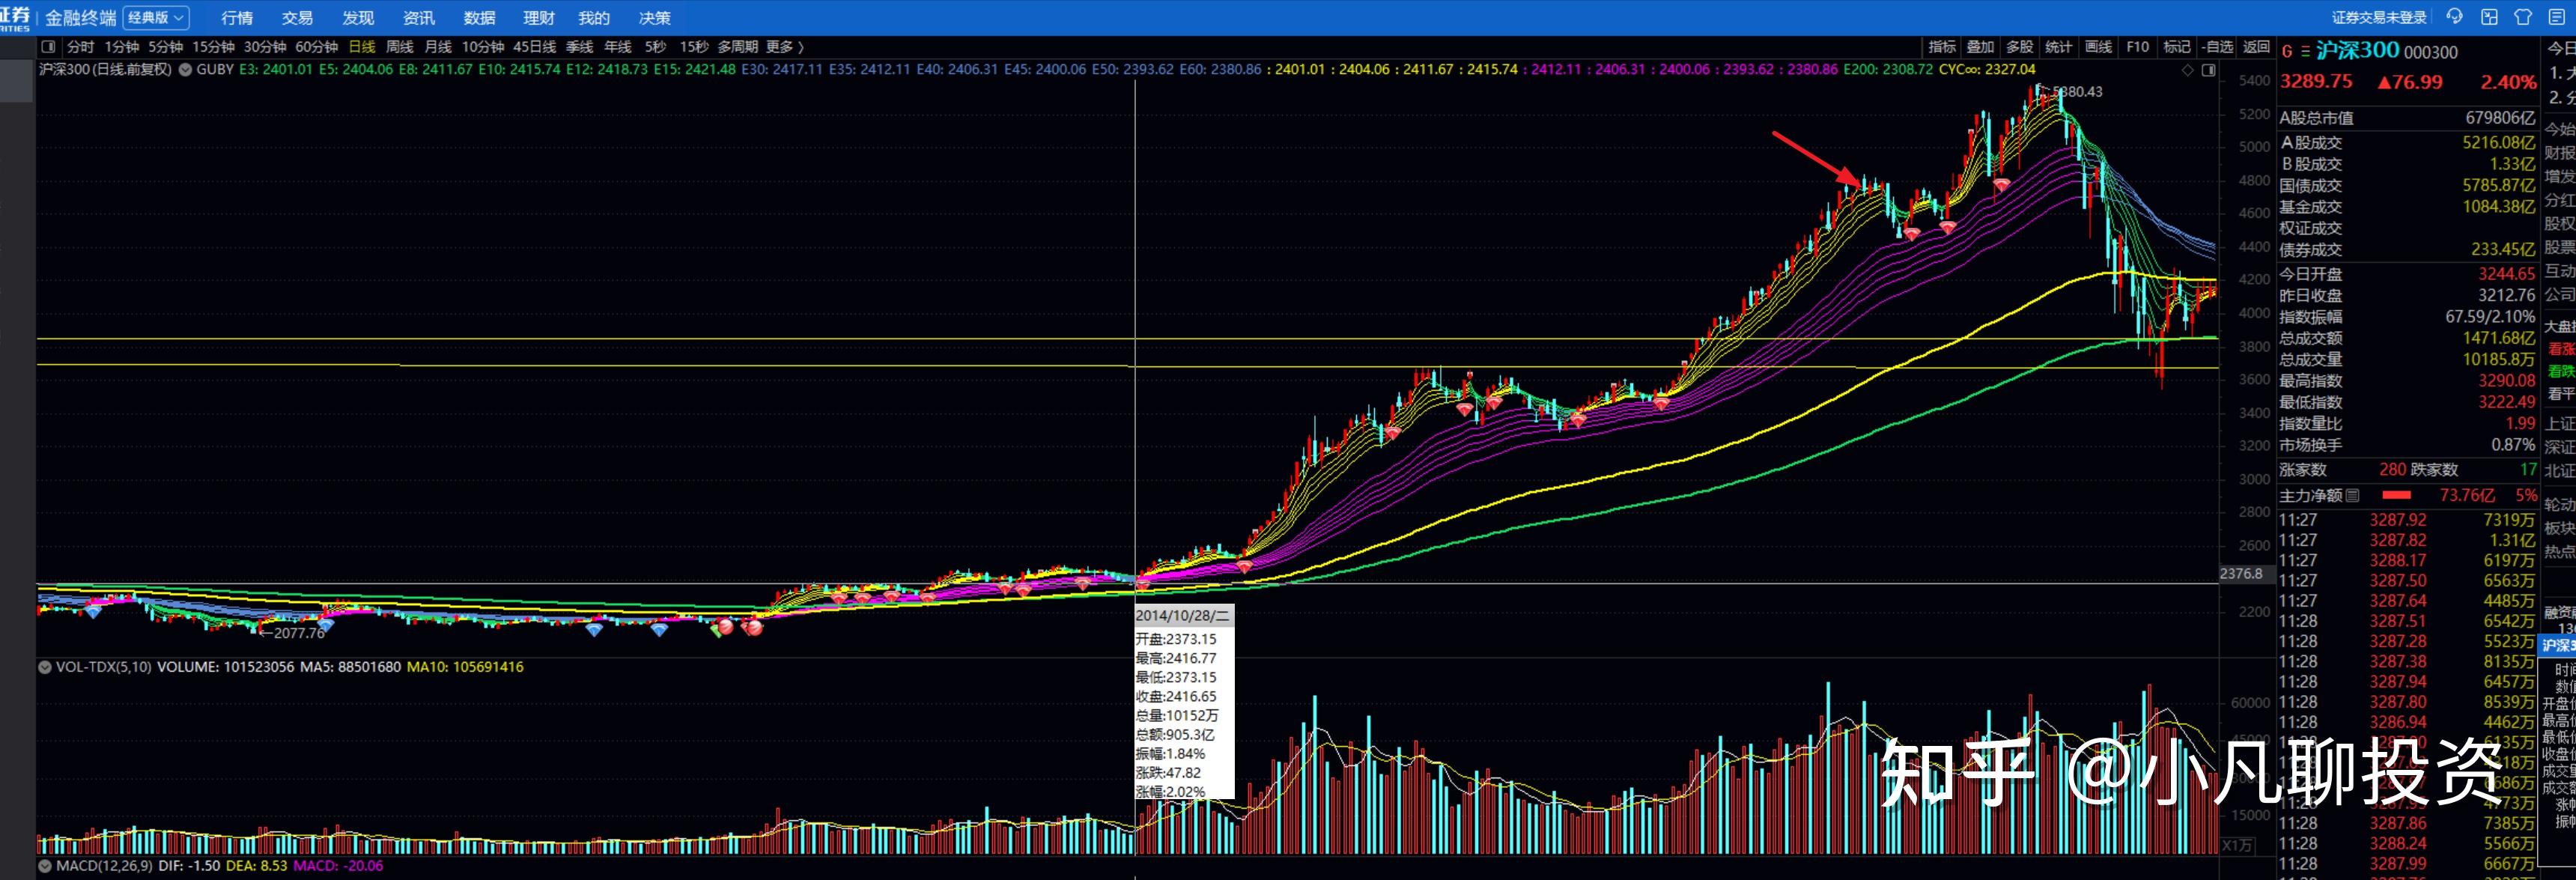
Task: Click the green list icon beside 沪深300
Action: point(2305,51)
